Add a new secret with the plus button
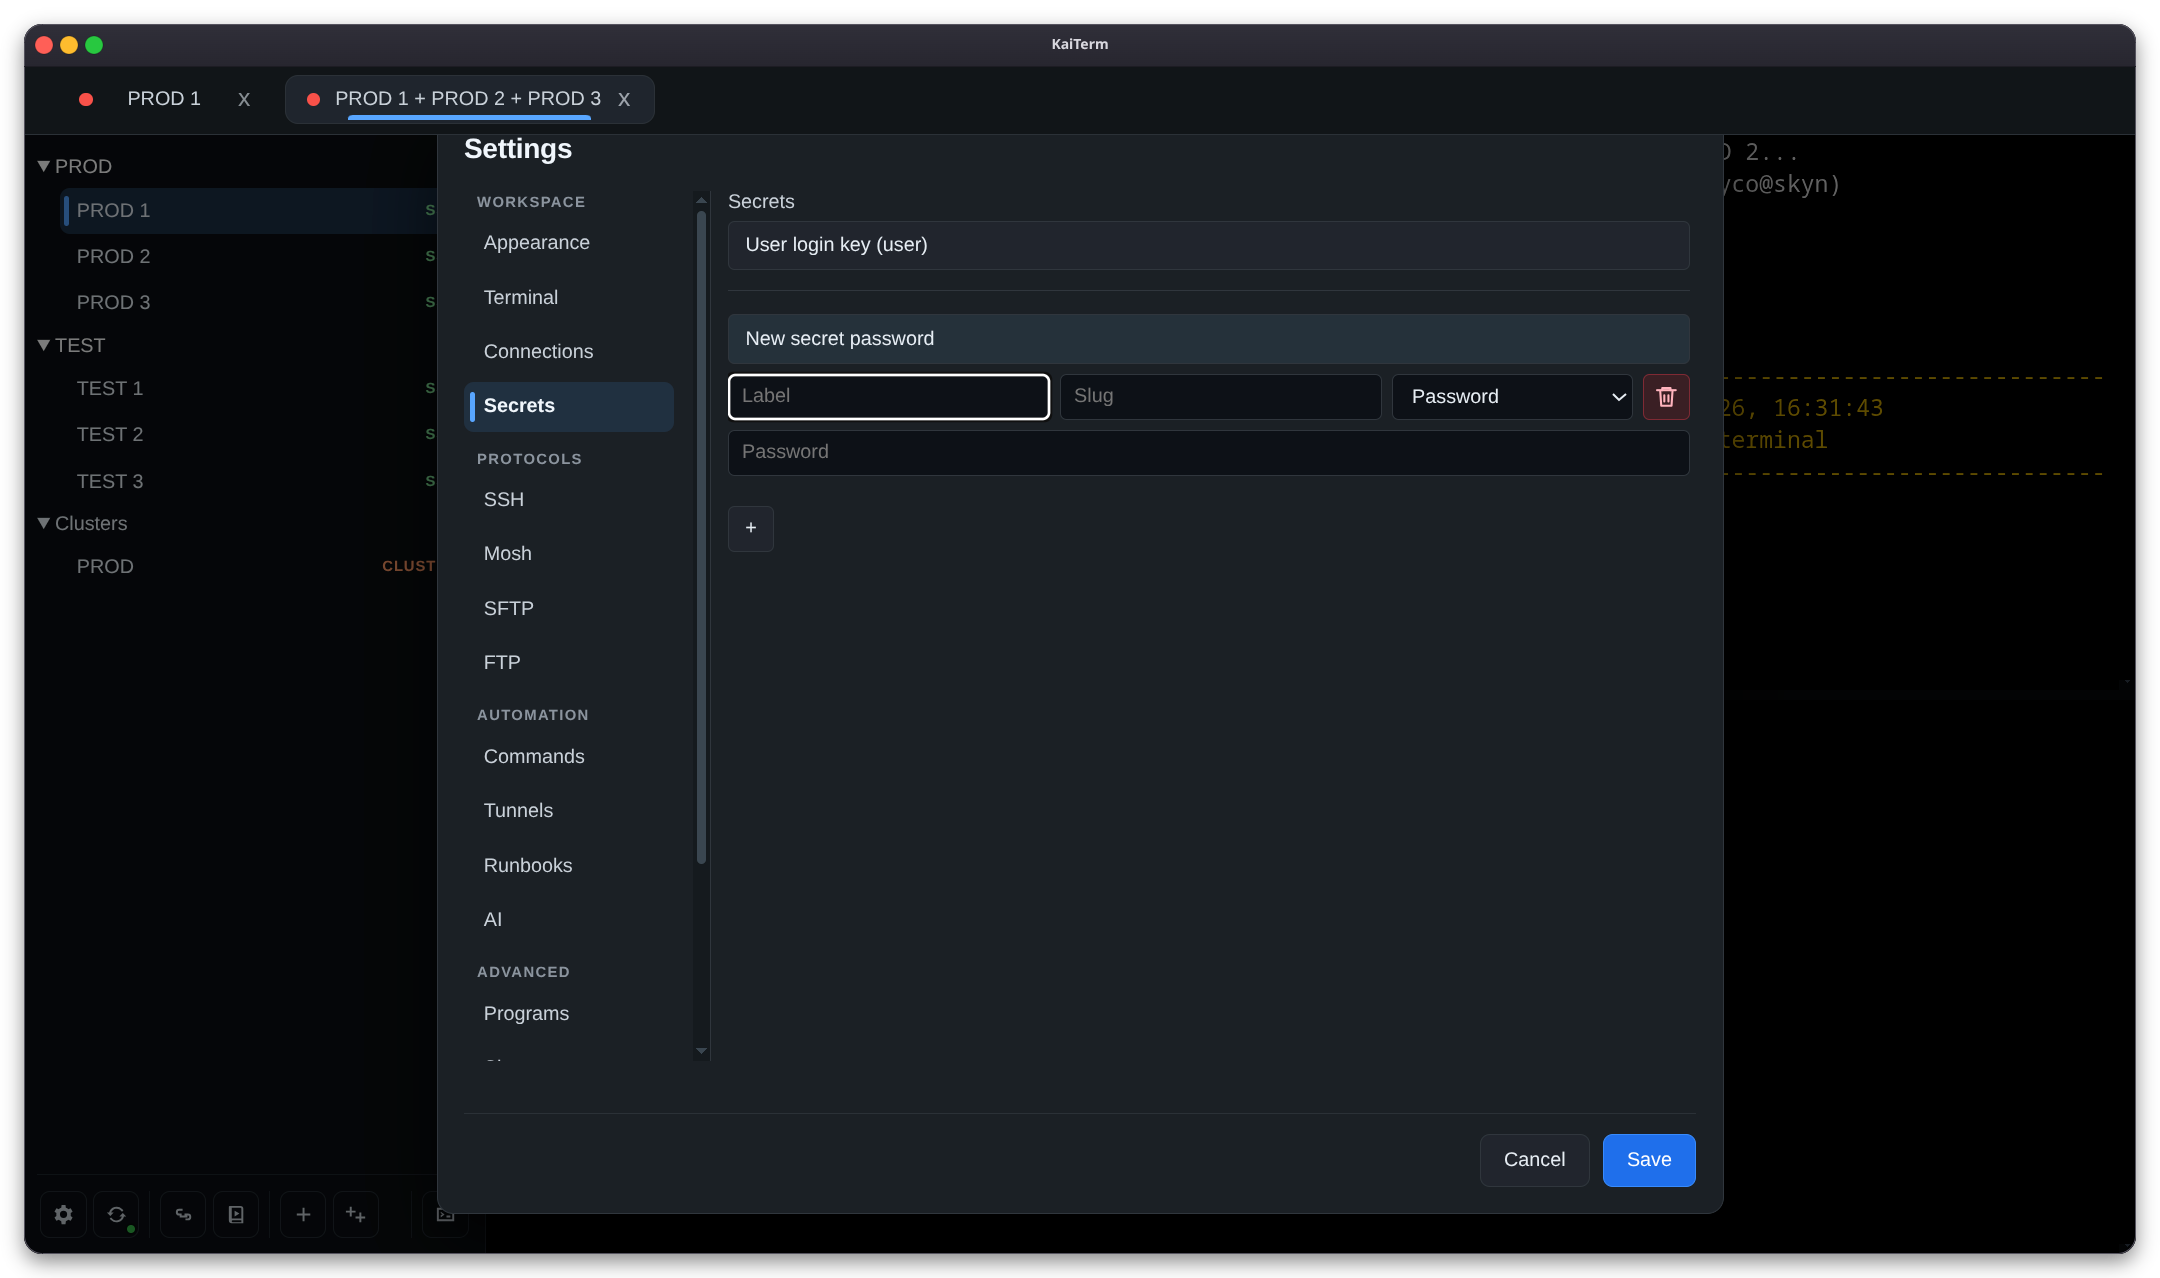The height and width of the screenshot is (1278, 2160). pos(751,529)
